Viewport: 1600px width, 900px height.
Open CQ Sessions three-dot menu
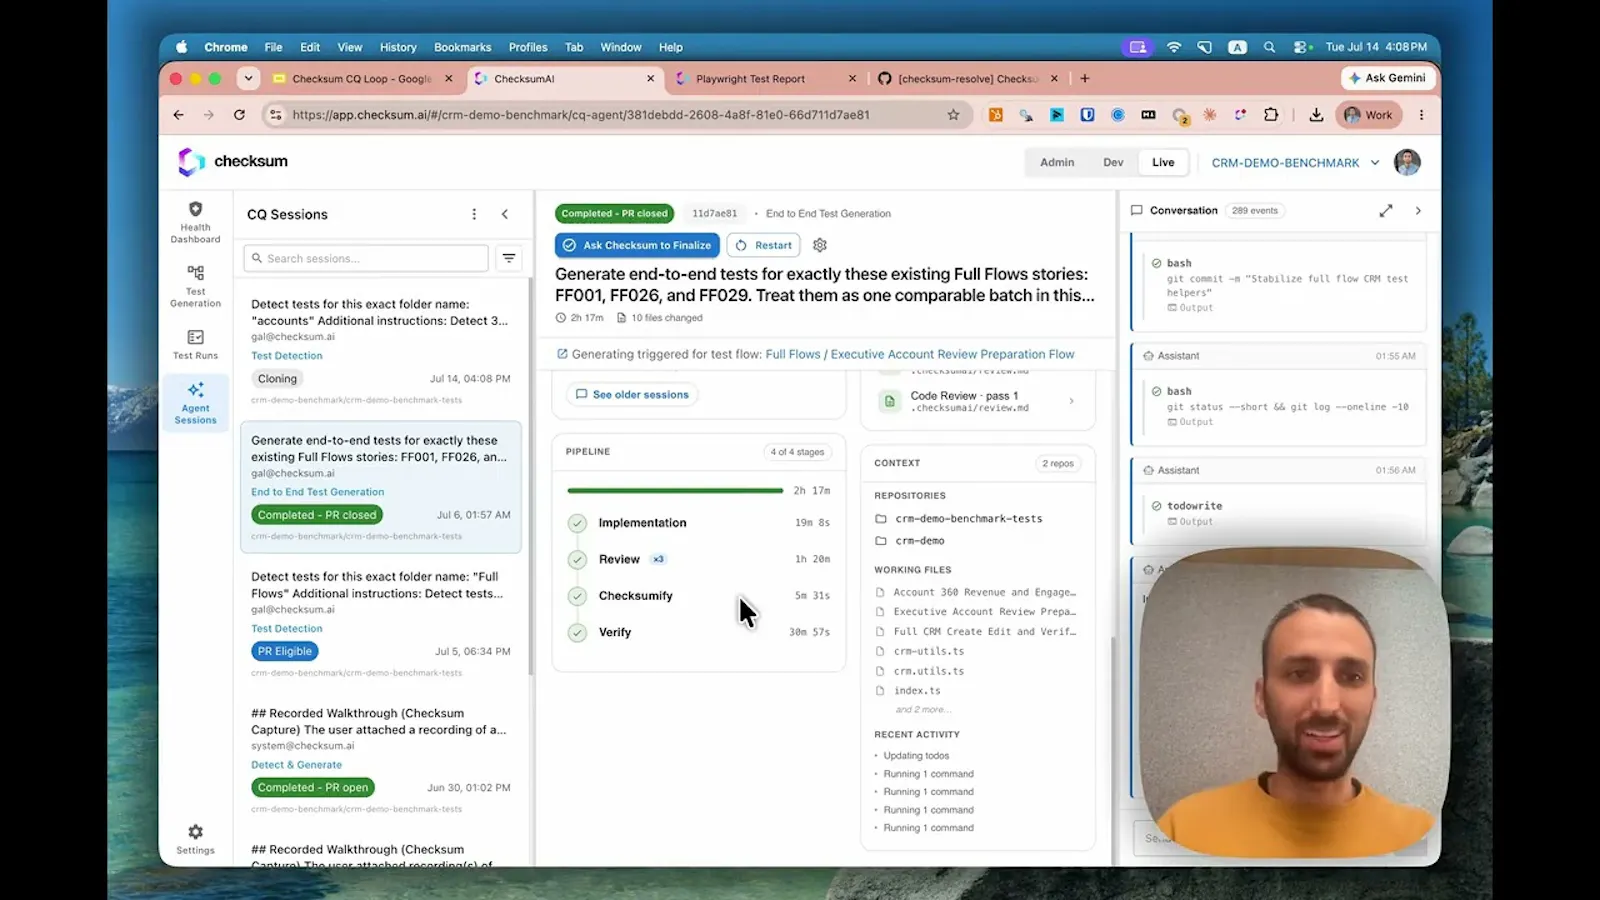tap(474, 214)
